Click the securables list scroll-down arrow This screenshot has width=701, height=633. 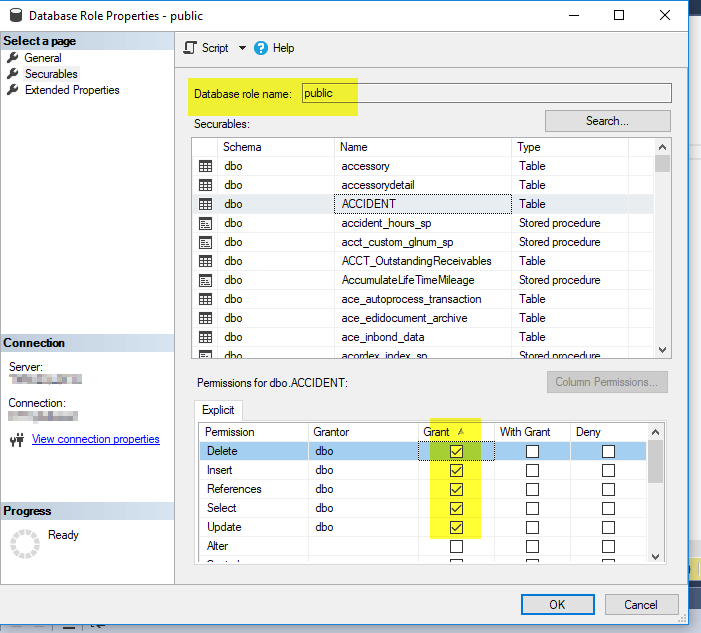tap(663, 350)
